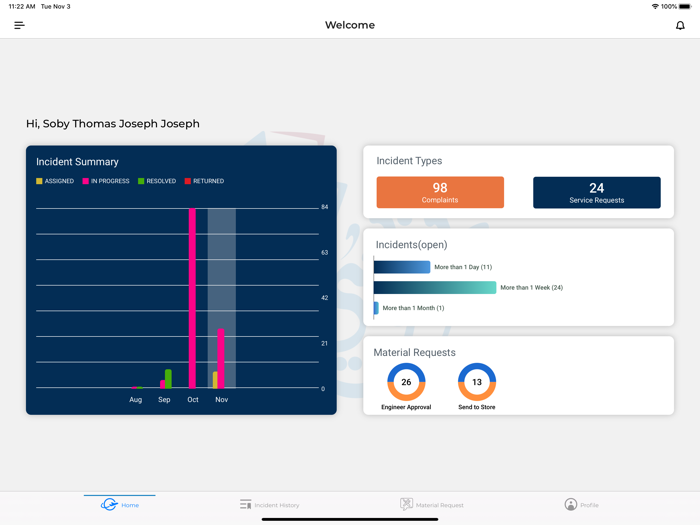Click the tall pink October bar
The width and height of the screenshot is (700, 525).
point(192,298)
